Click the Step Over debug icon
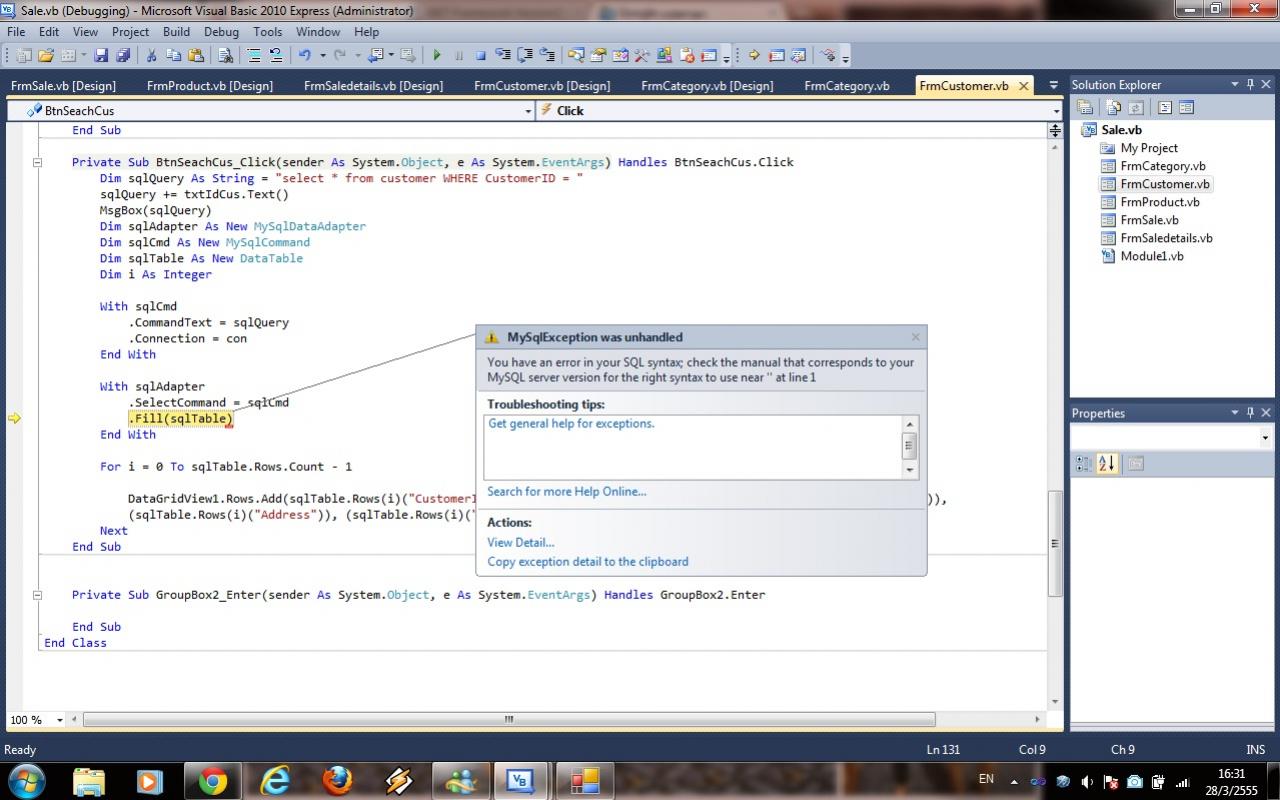 point(526,56)
